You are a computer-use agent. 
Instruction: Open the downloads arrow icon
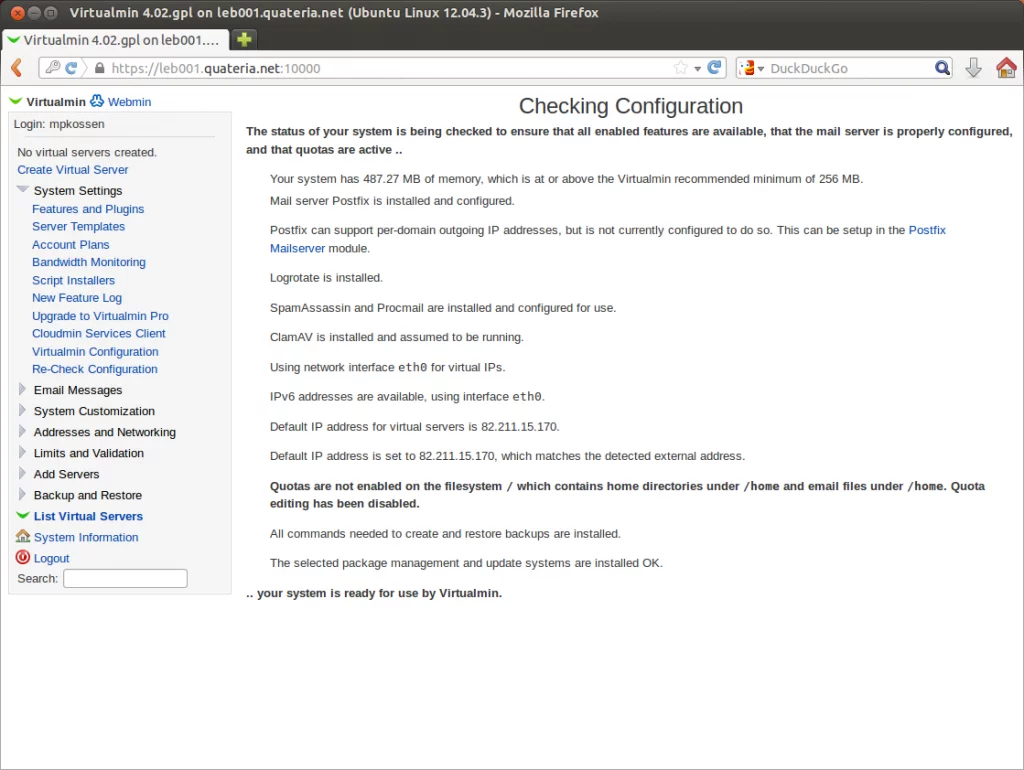973,67
